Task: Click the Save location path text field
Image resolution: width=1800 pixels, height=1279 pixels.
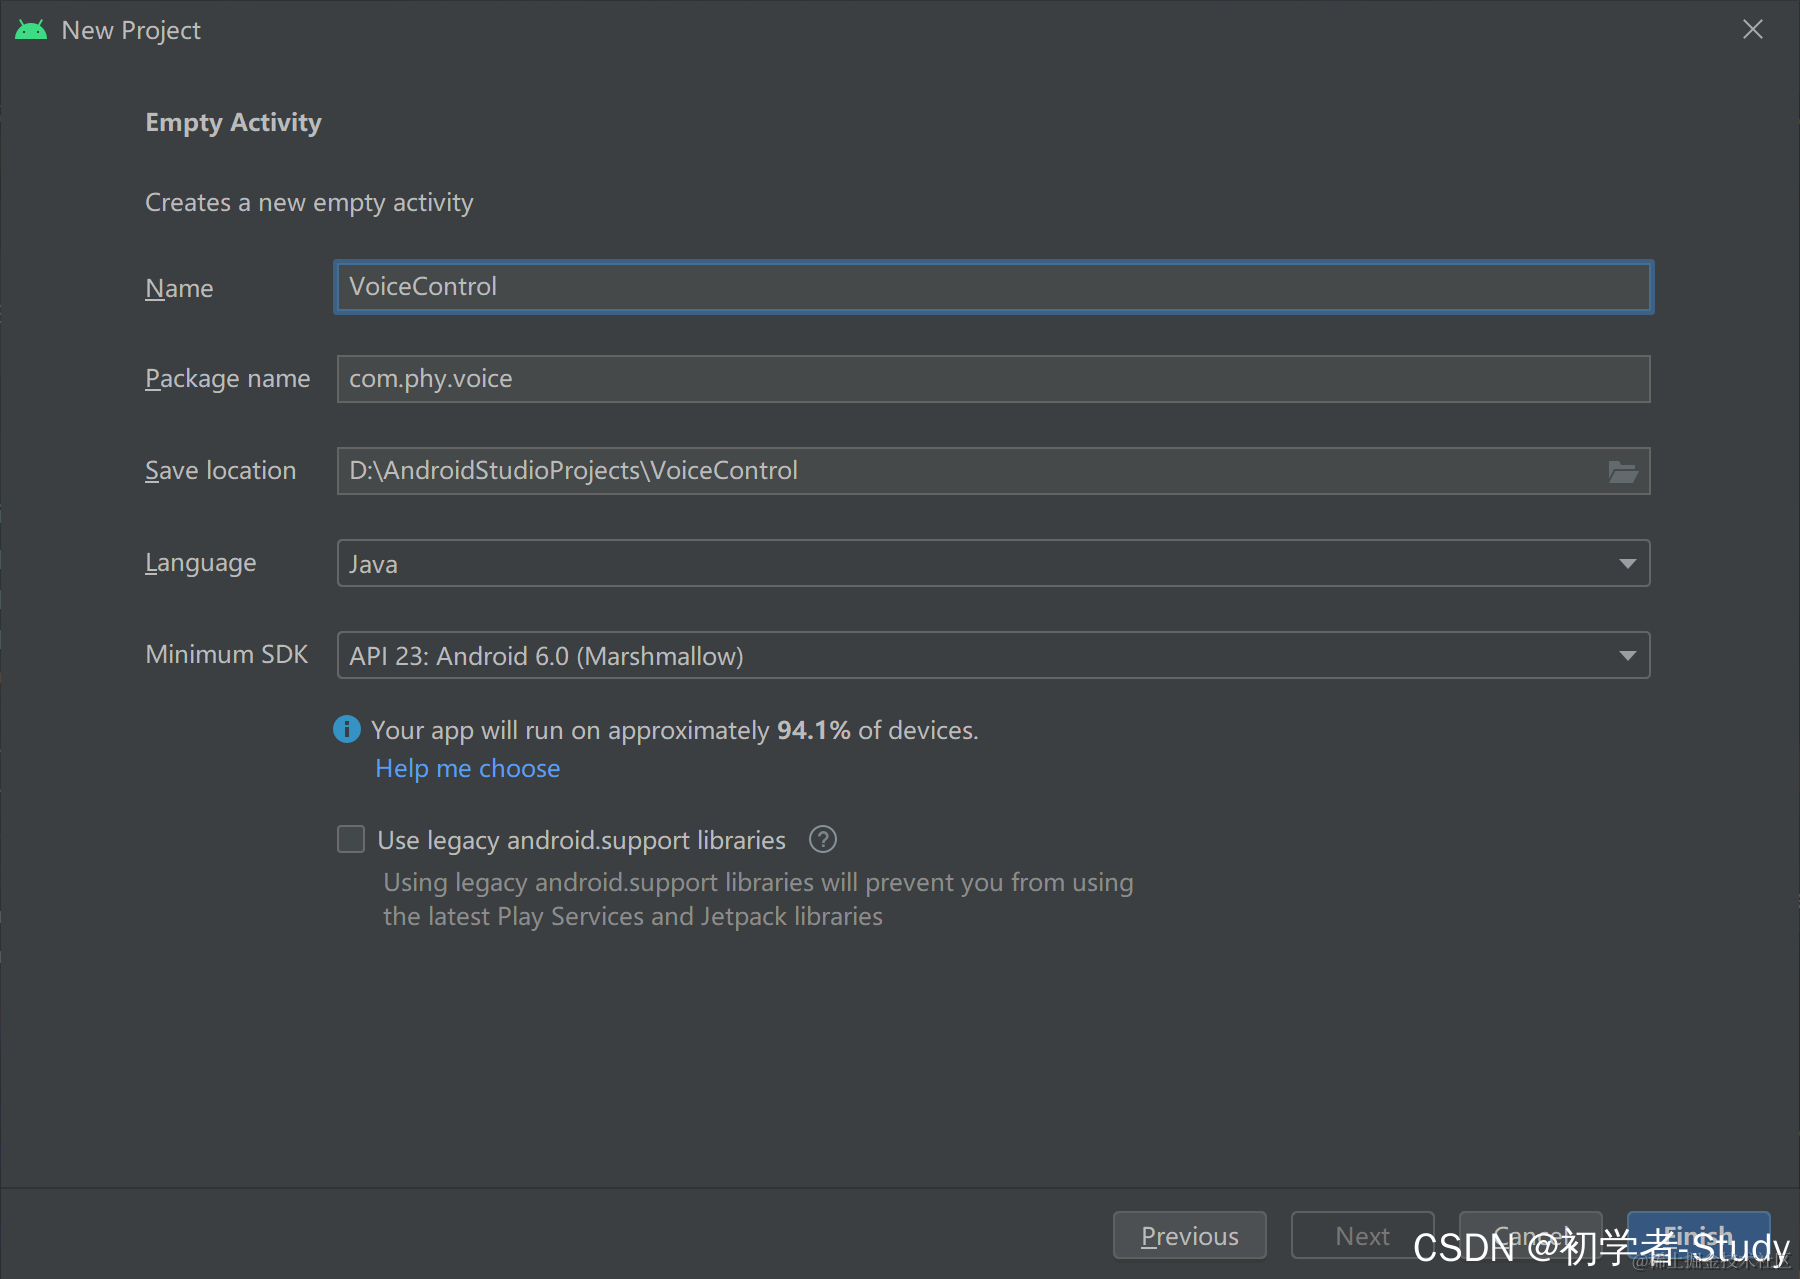Action: pos(970,471)
